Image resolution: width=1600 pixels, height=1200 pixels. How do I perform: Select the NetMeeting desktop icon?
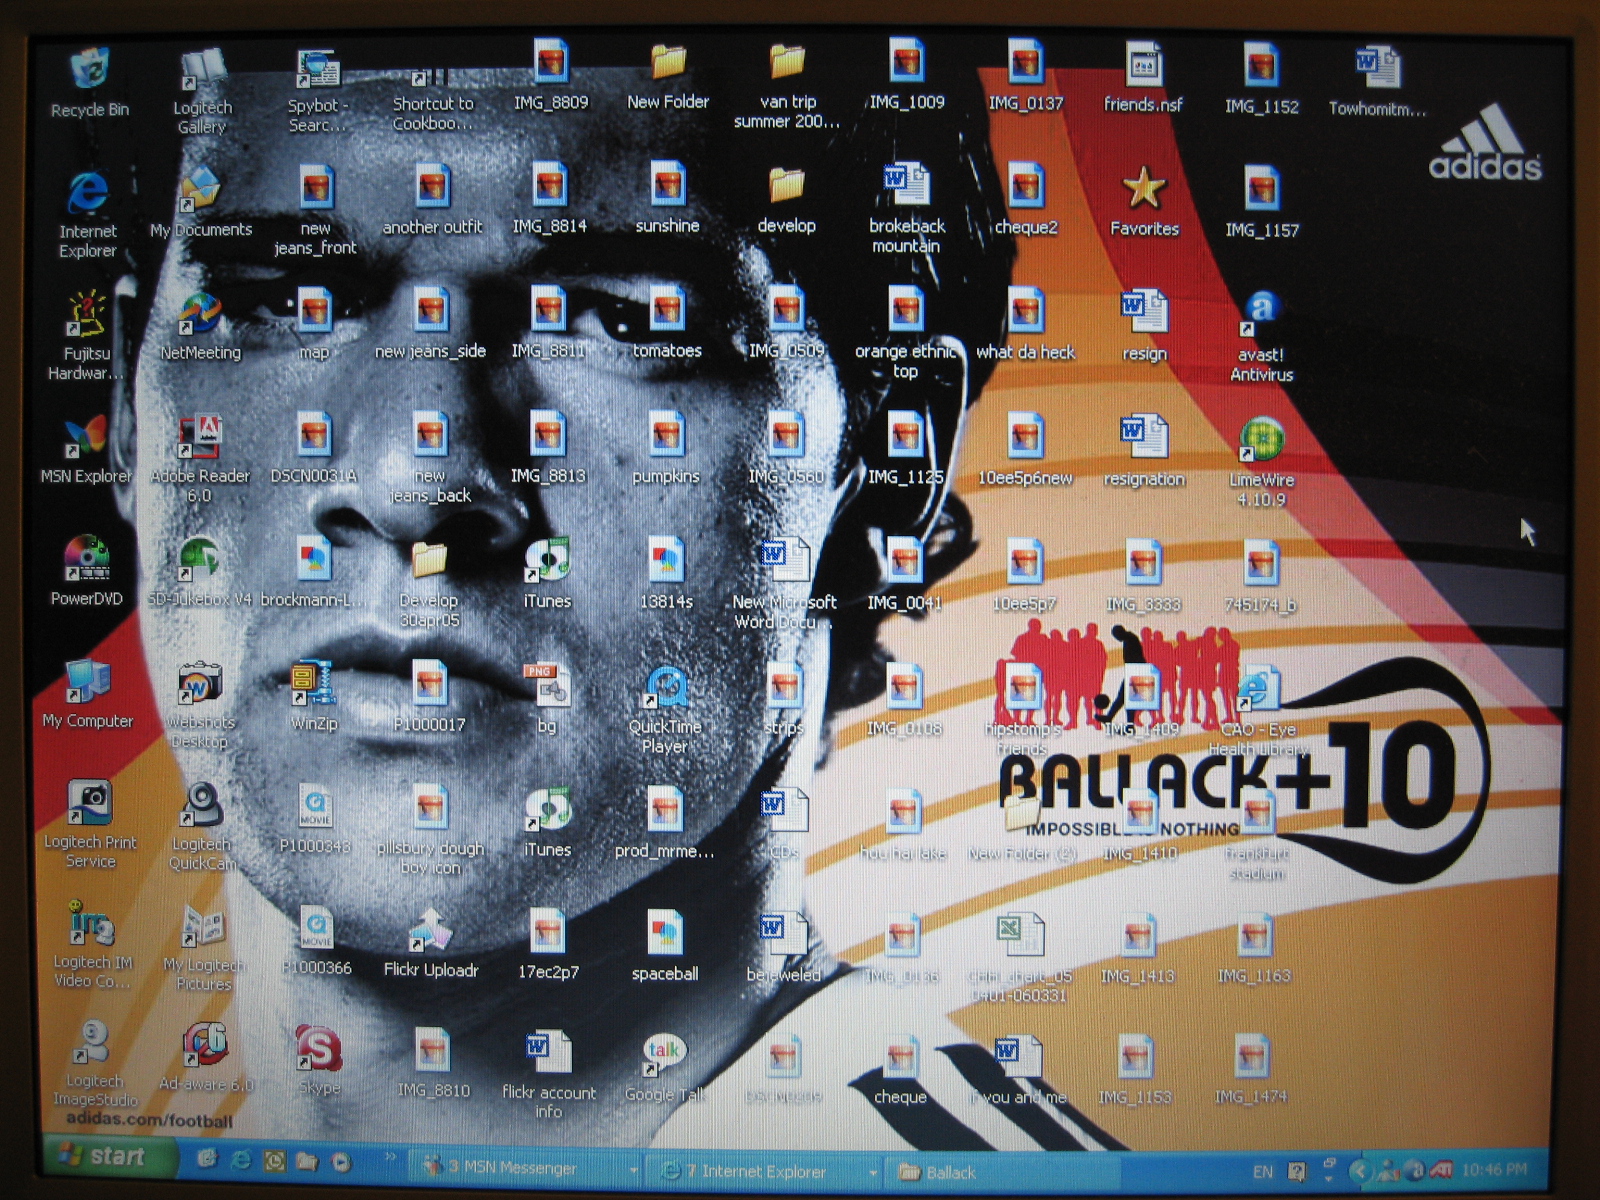200,313
